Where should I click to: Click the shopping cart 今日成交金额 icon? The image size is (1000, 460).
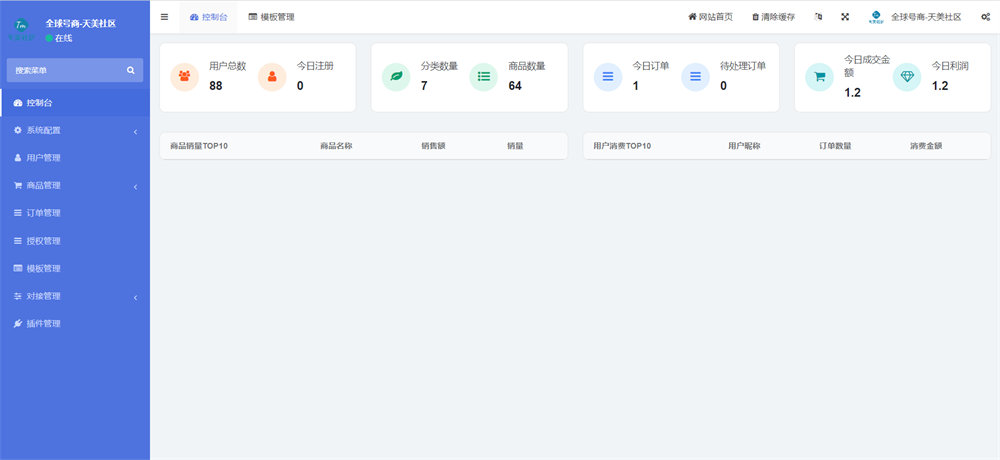(819, 77)
